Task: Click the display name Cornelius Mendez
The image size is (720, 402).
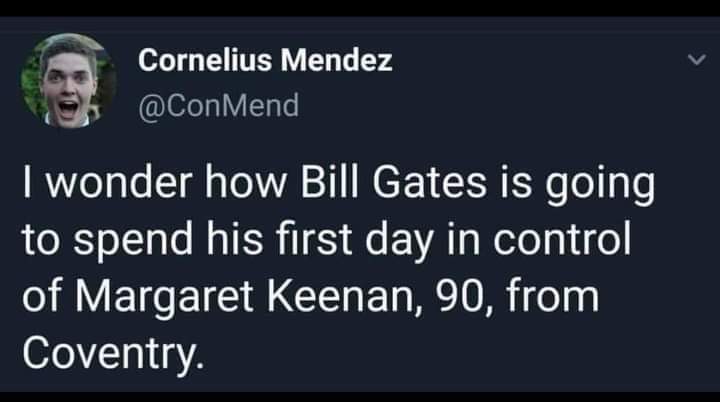Action: point(265,60)
